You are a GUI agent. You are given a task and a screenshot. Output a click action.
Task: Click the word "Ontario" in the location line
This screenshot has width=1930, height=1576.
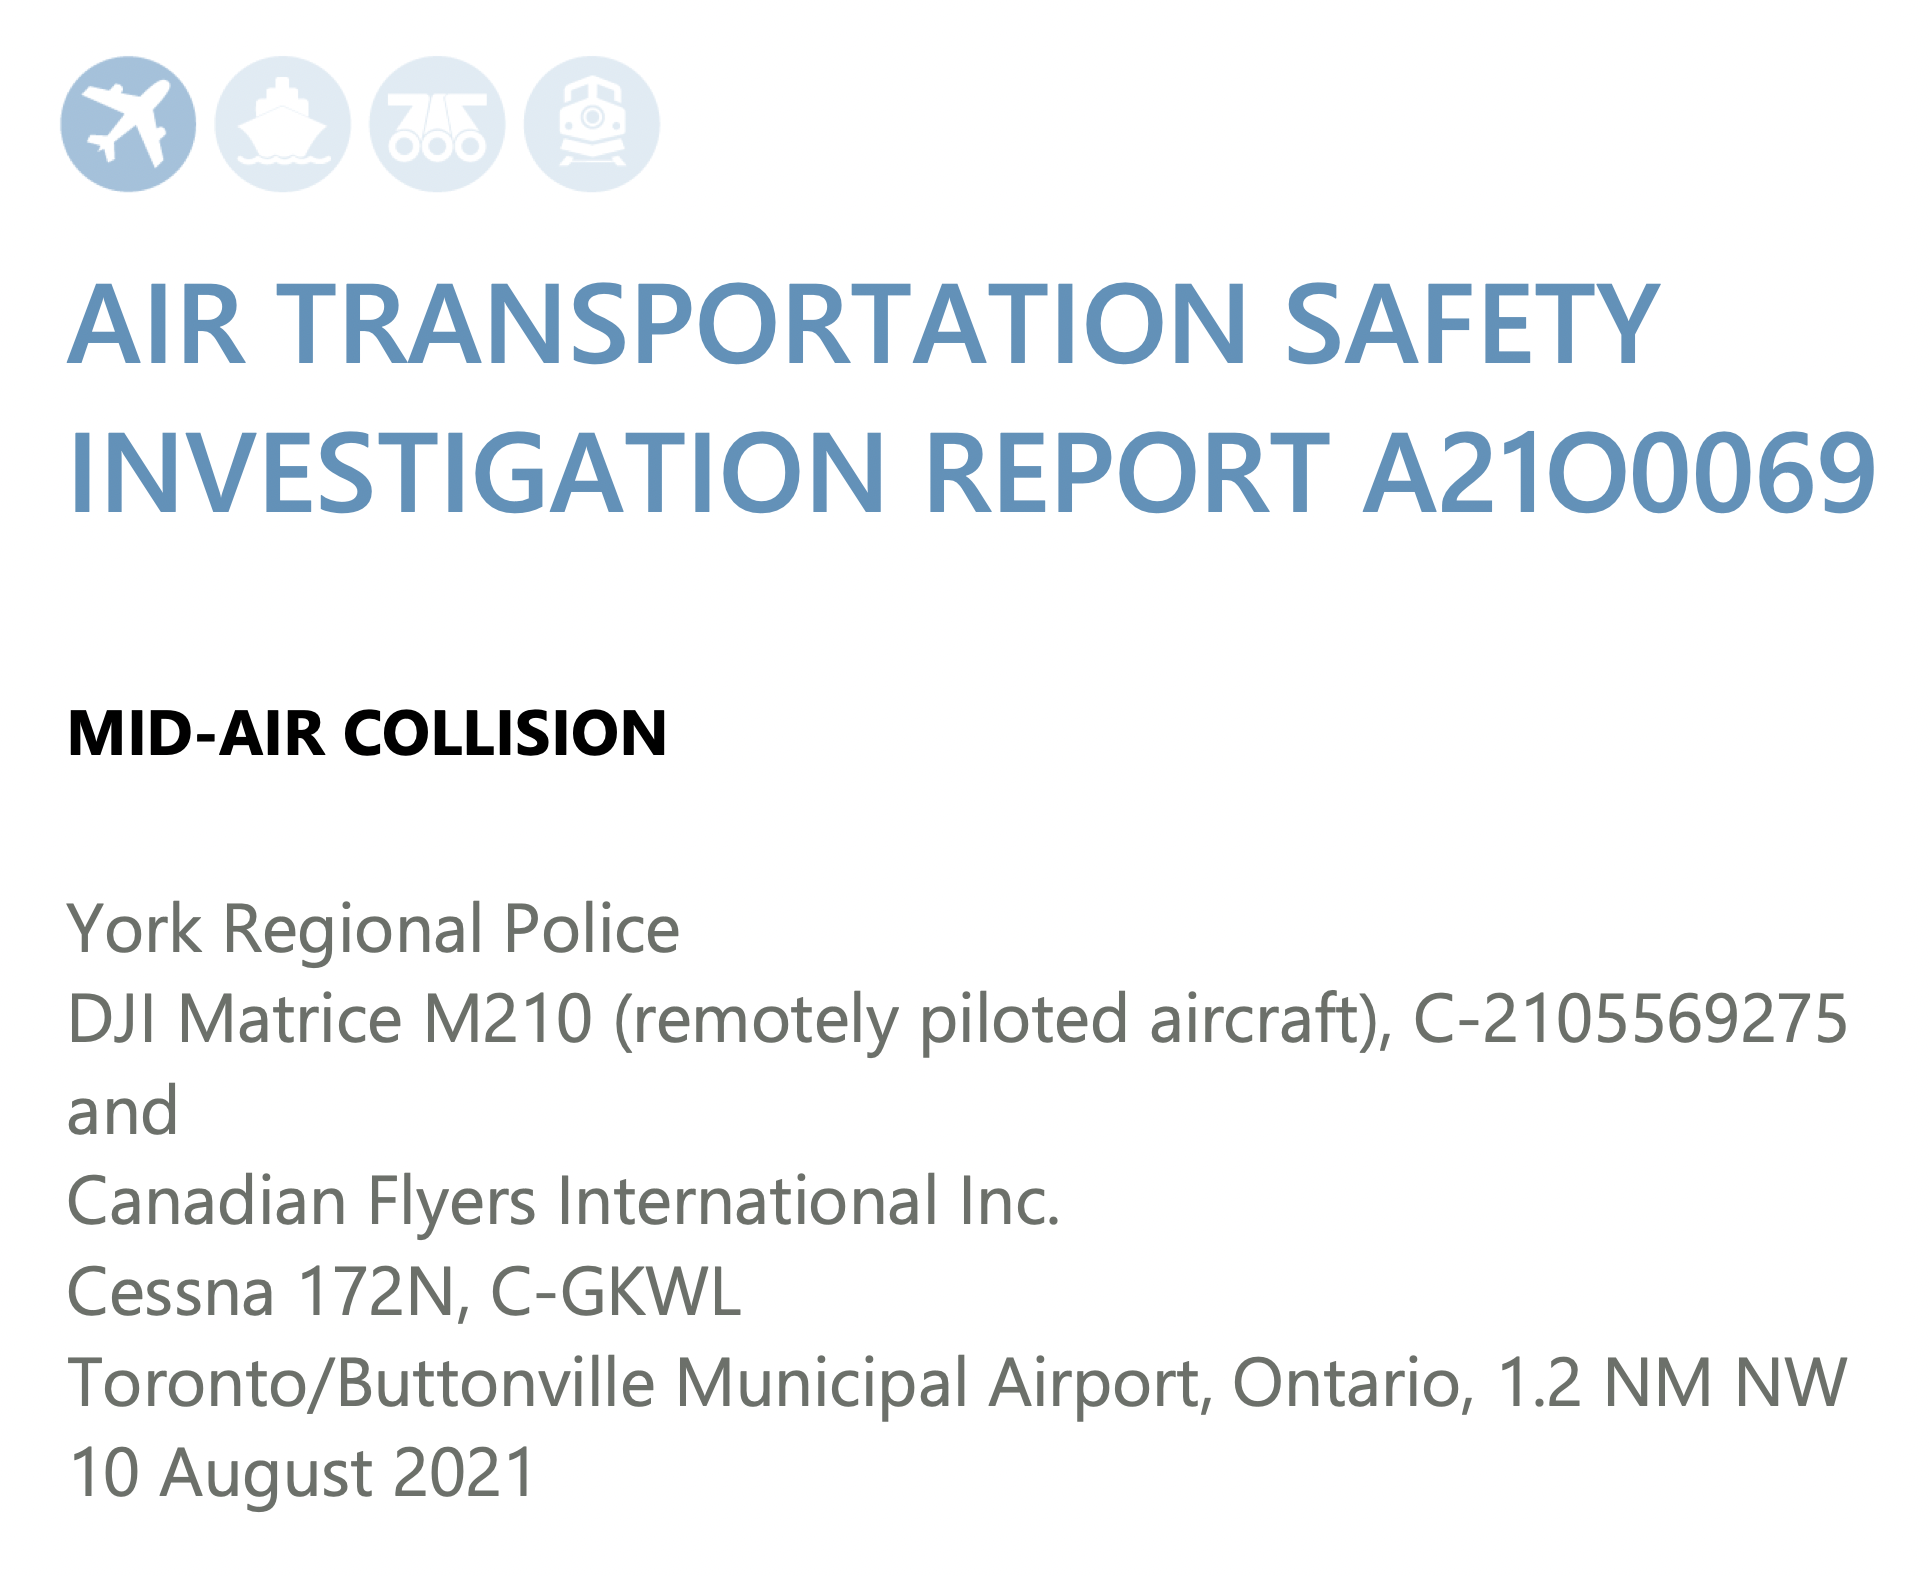[x=1352, y=1383]
